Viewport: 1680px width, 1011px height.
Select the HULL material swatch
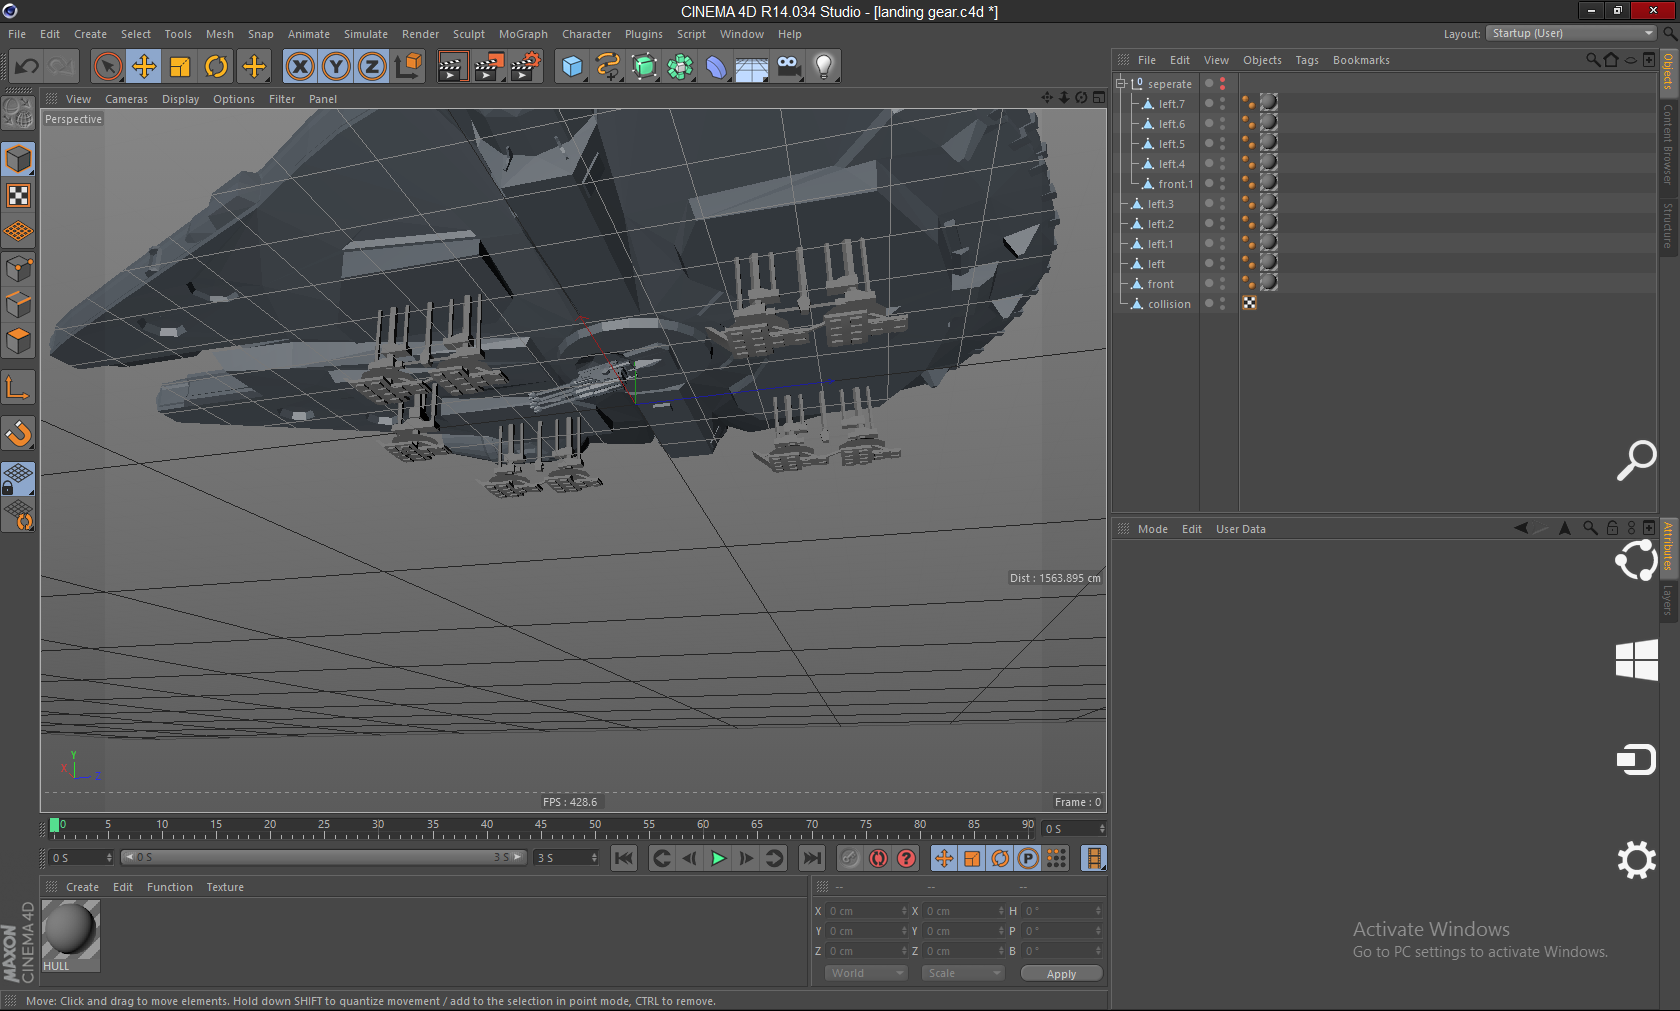click(x=70, y=930)
